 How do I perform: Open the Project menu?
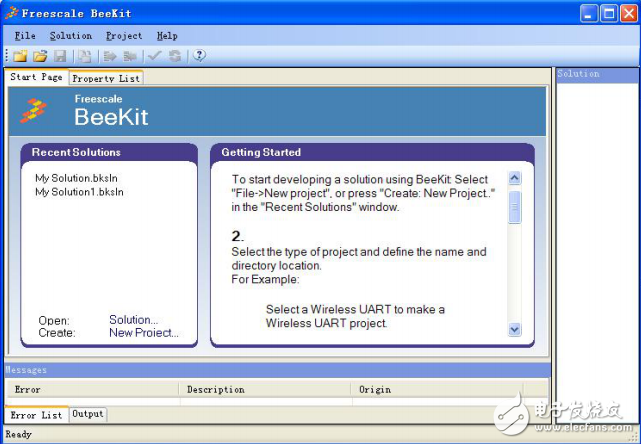click(x=124, y=36)
